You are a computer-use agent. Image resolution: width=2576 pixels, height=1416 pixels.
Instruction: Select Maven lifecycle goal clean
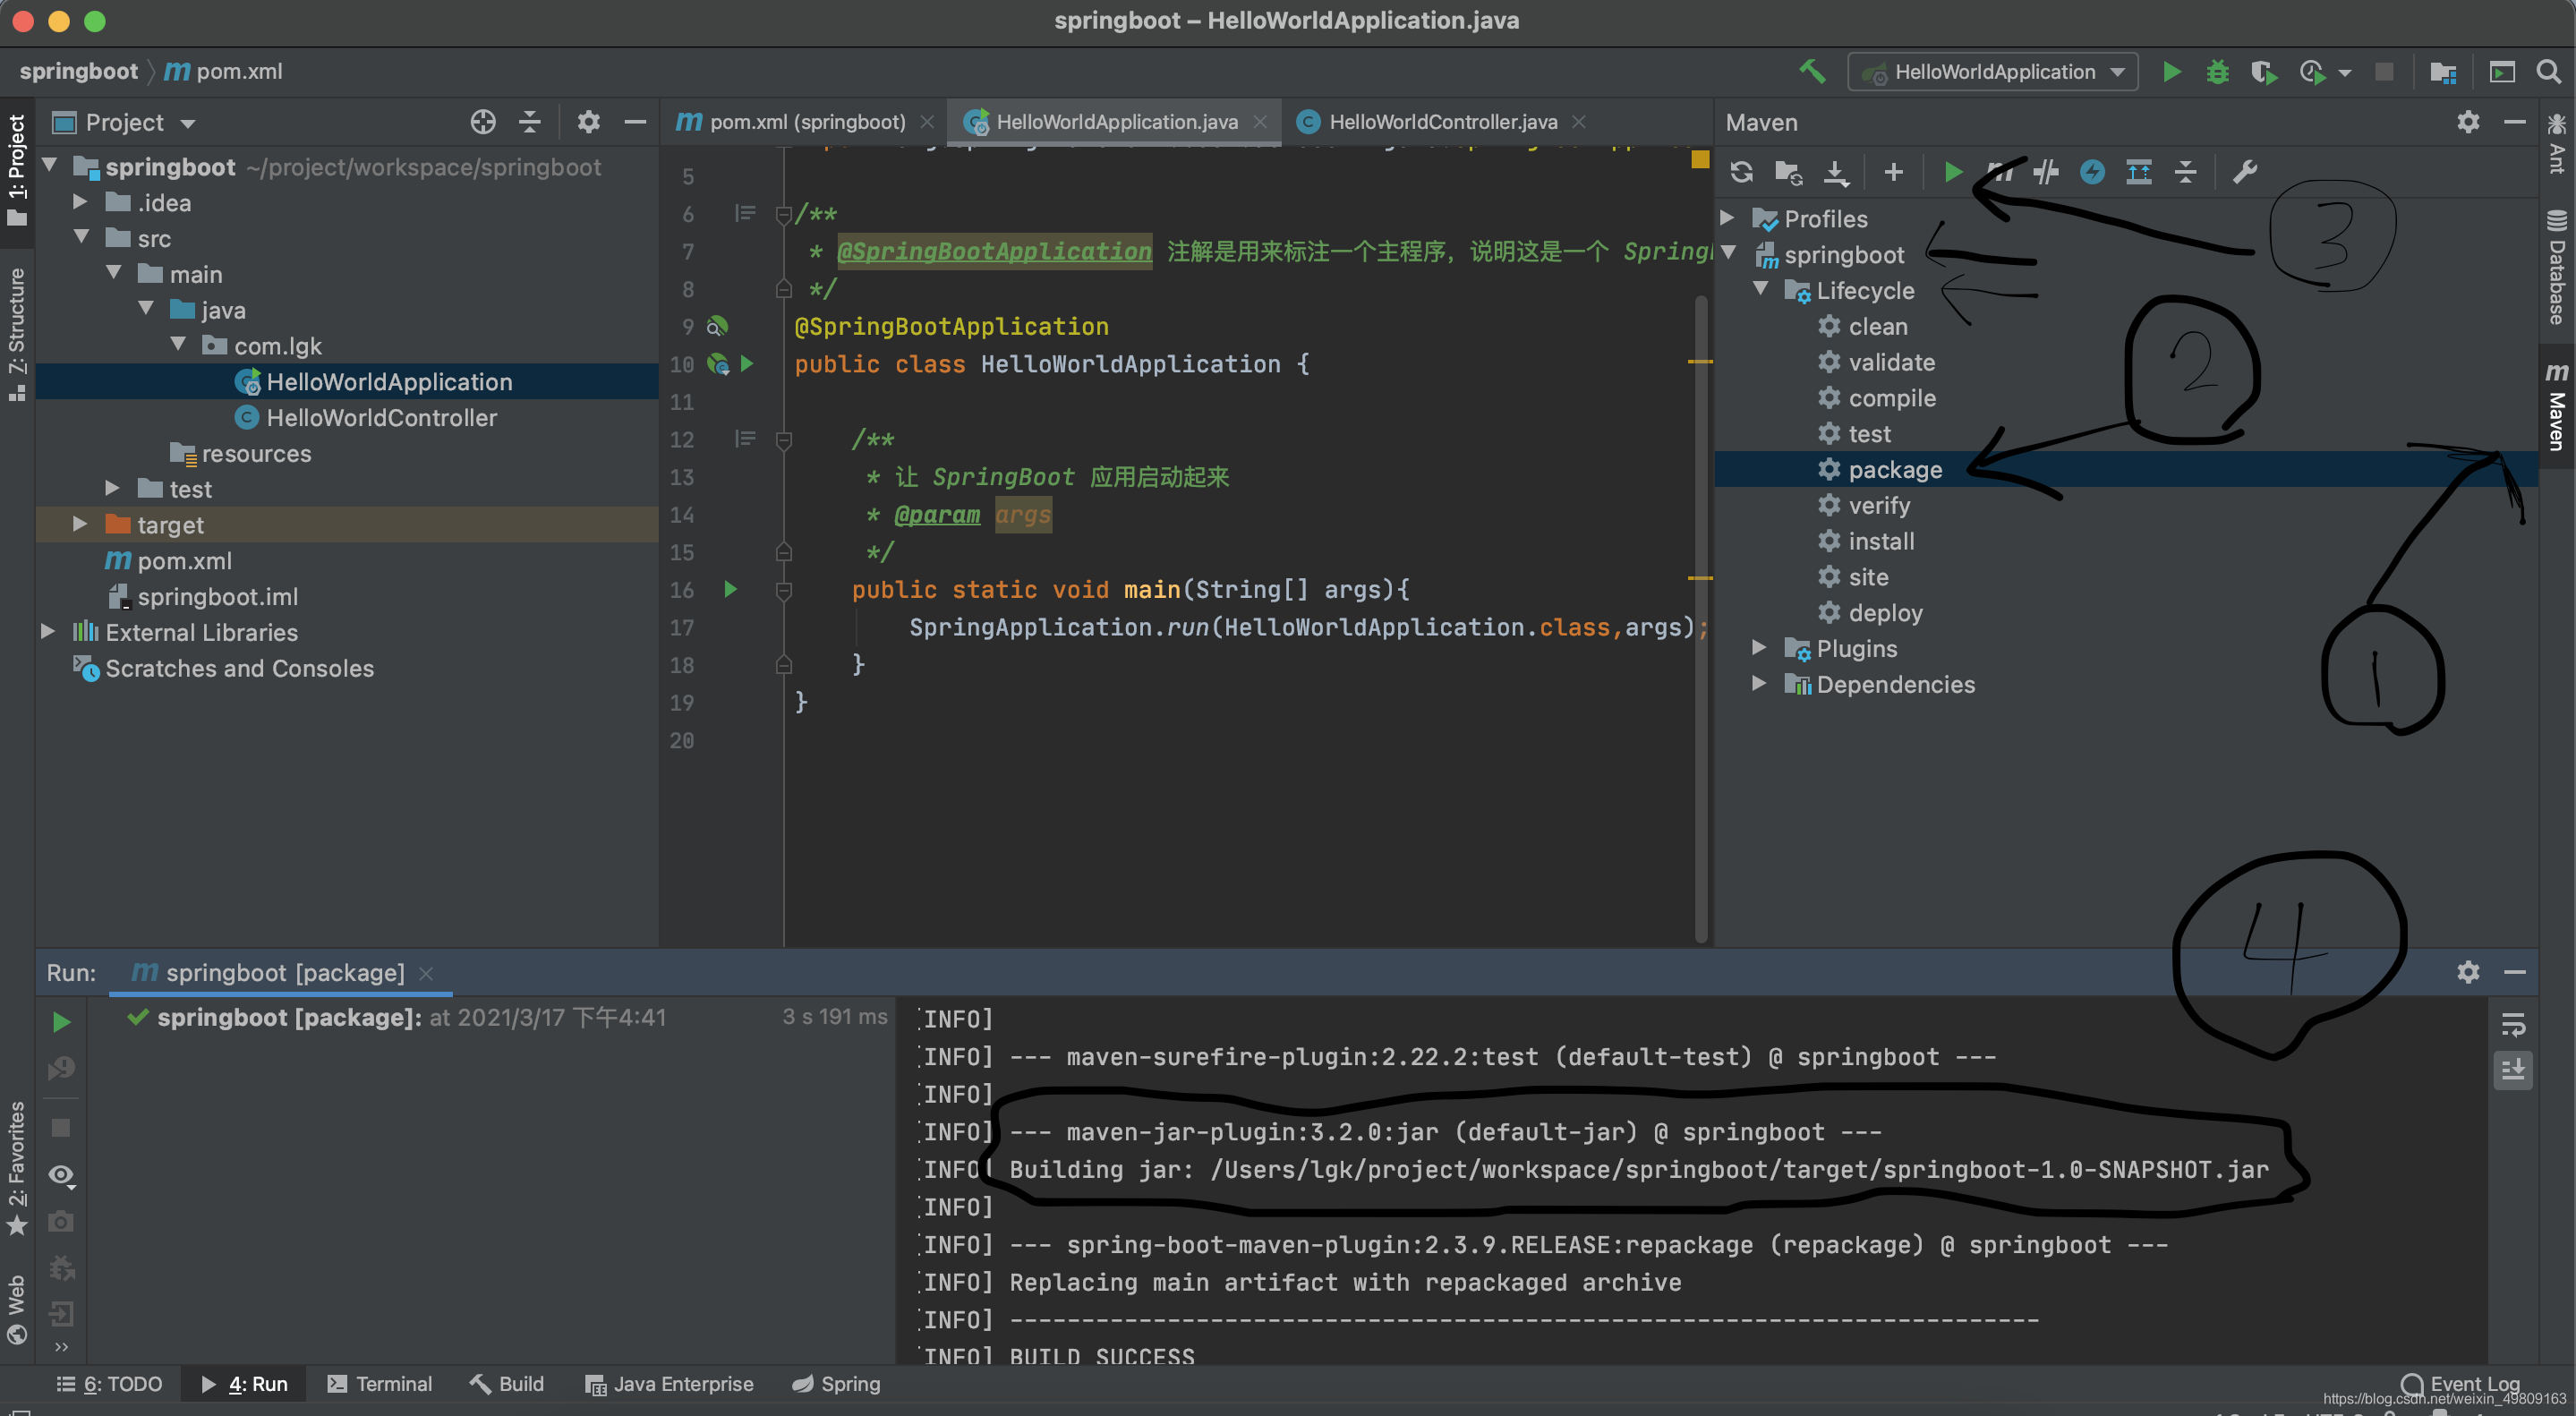tap(1877, 326)
